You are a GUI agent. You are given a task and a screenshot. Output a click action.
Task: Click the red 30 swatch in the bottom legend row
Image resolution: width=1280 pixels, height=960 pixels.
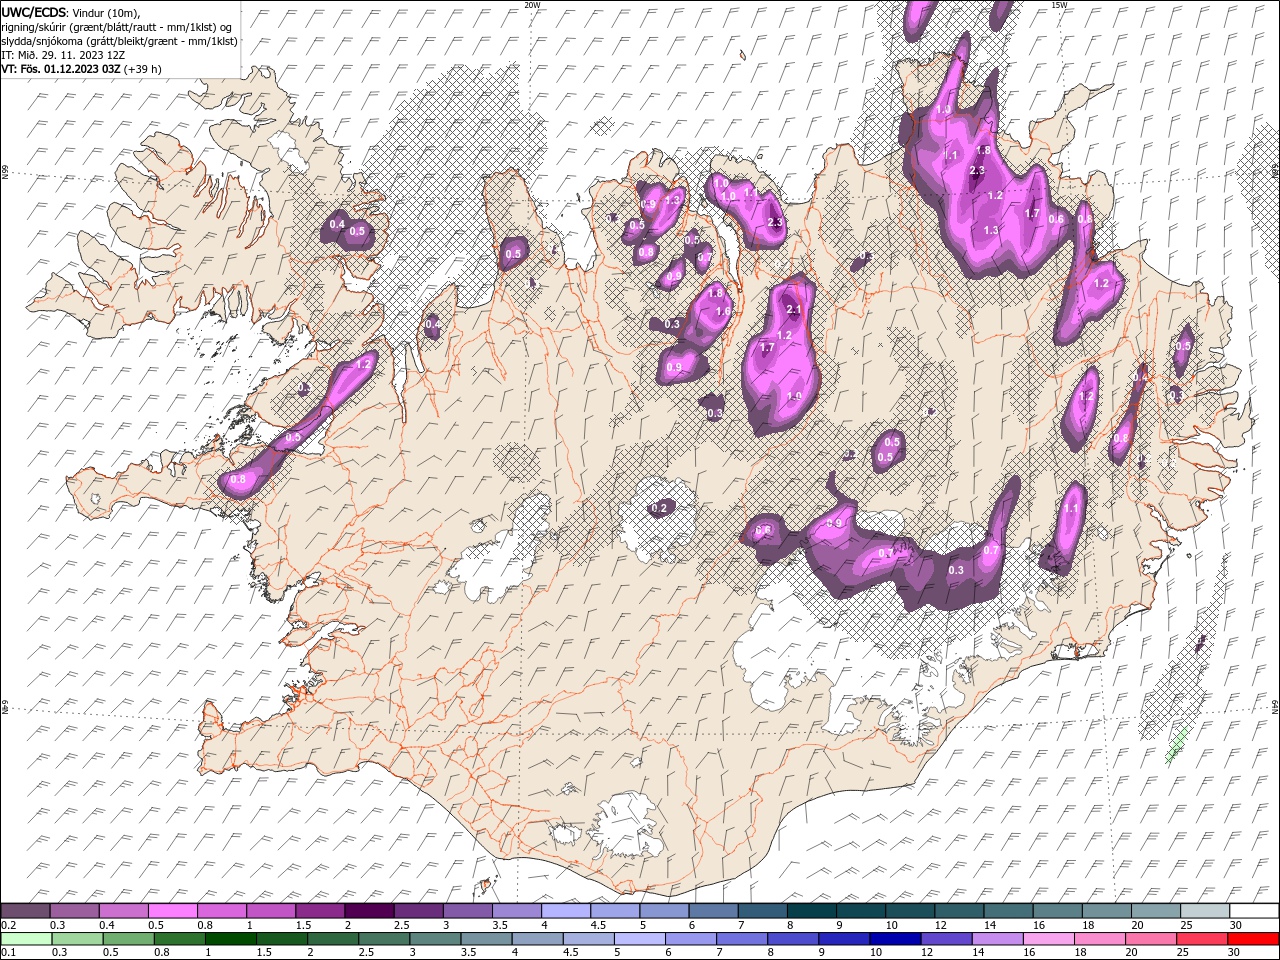[x=1253, y=939]
